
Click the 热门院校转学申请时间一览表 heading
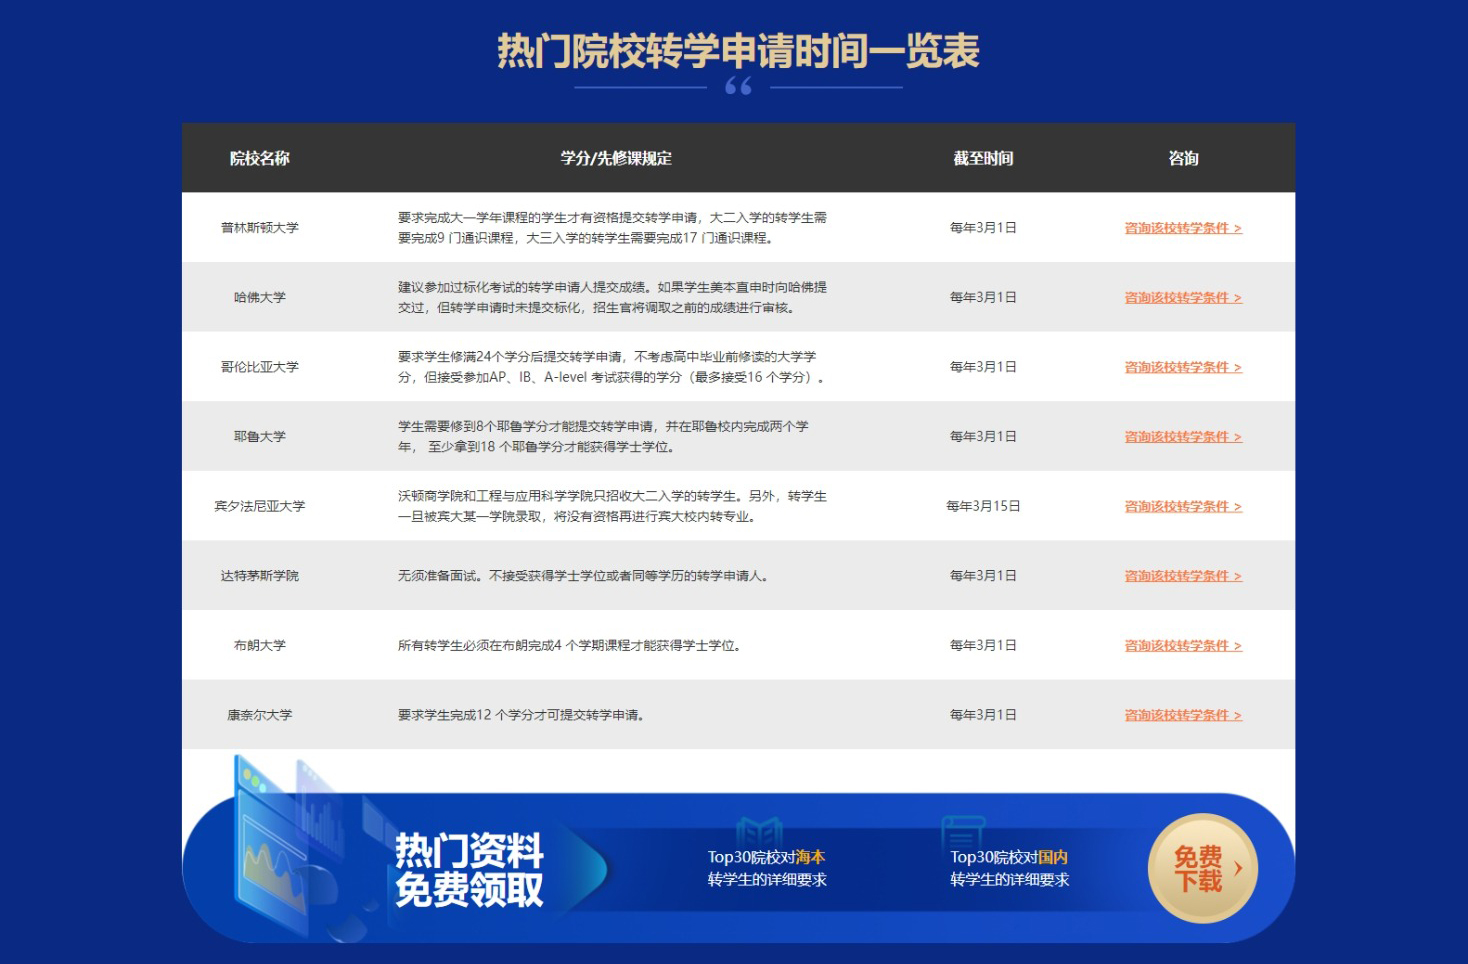[x=738, y=51]
